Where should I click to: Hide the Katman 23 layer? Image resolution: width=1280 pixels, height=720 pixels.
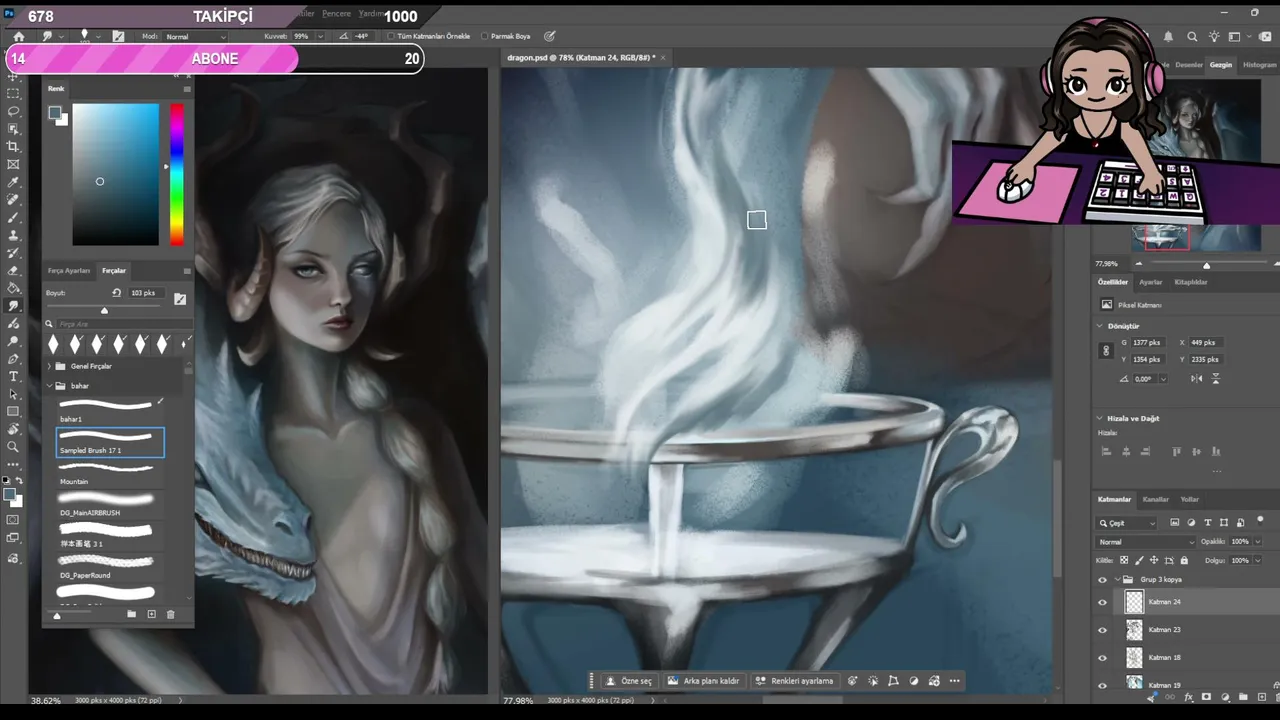coord(1103,630)
